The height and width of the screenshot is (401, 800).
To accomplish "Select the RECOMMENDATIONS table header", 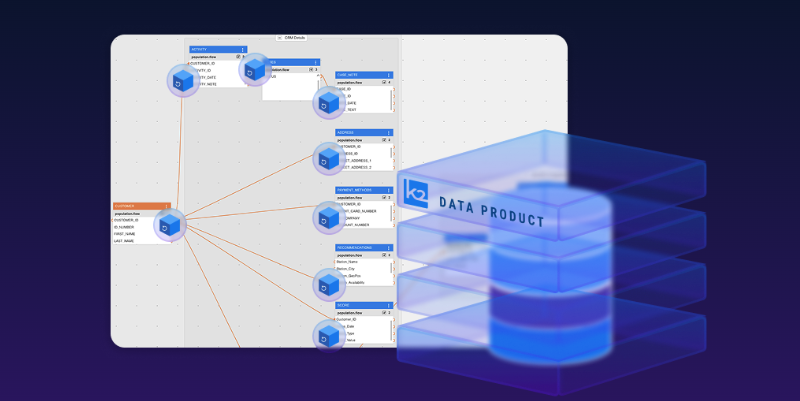I will point(364,248).
